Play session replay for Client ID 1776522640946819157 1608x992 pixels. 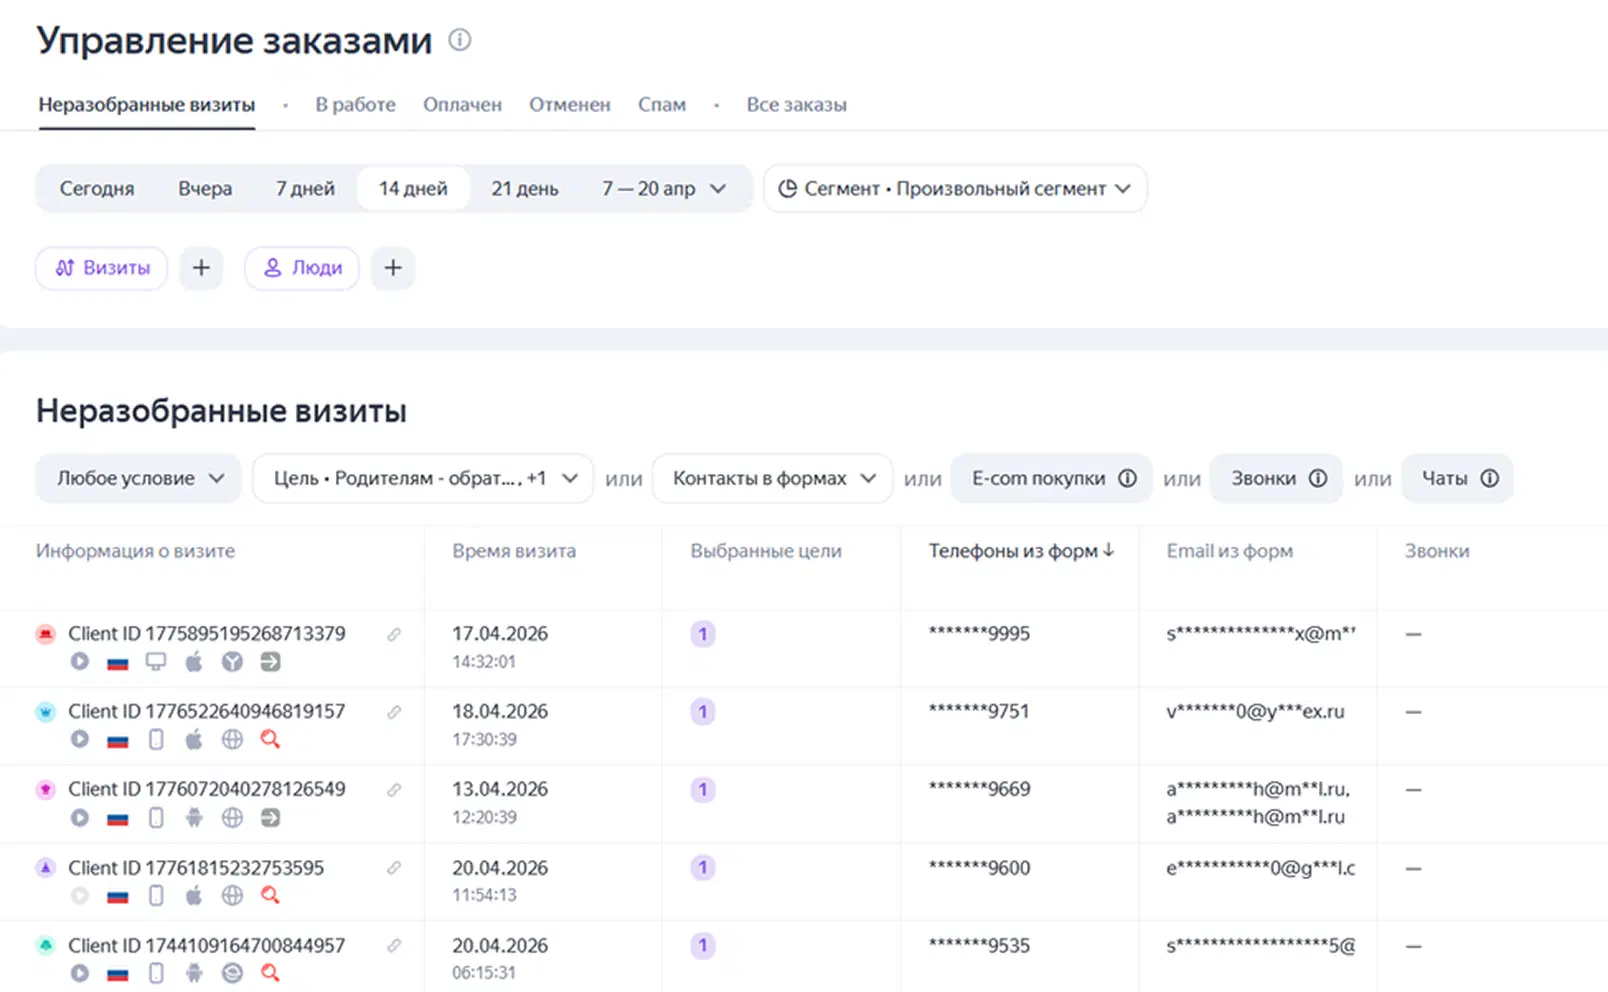(80, 739)
